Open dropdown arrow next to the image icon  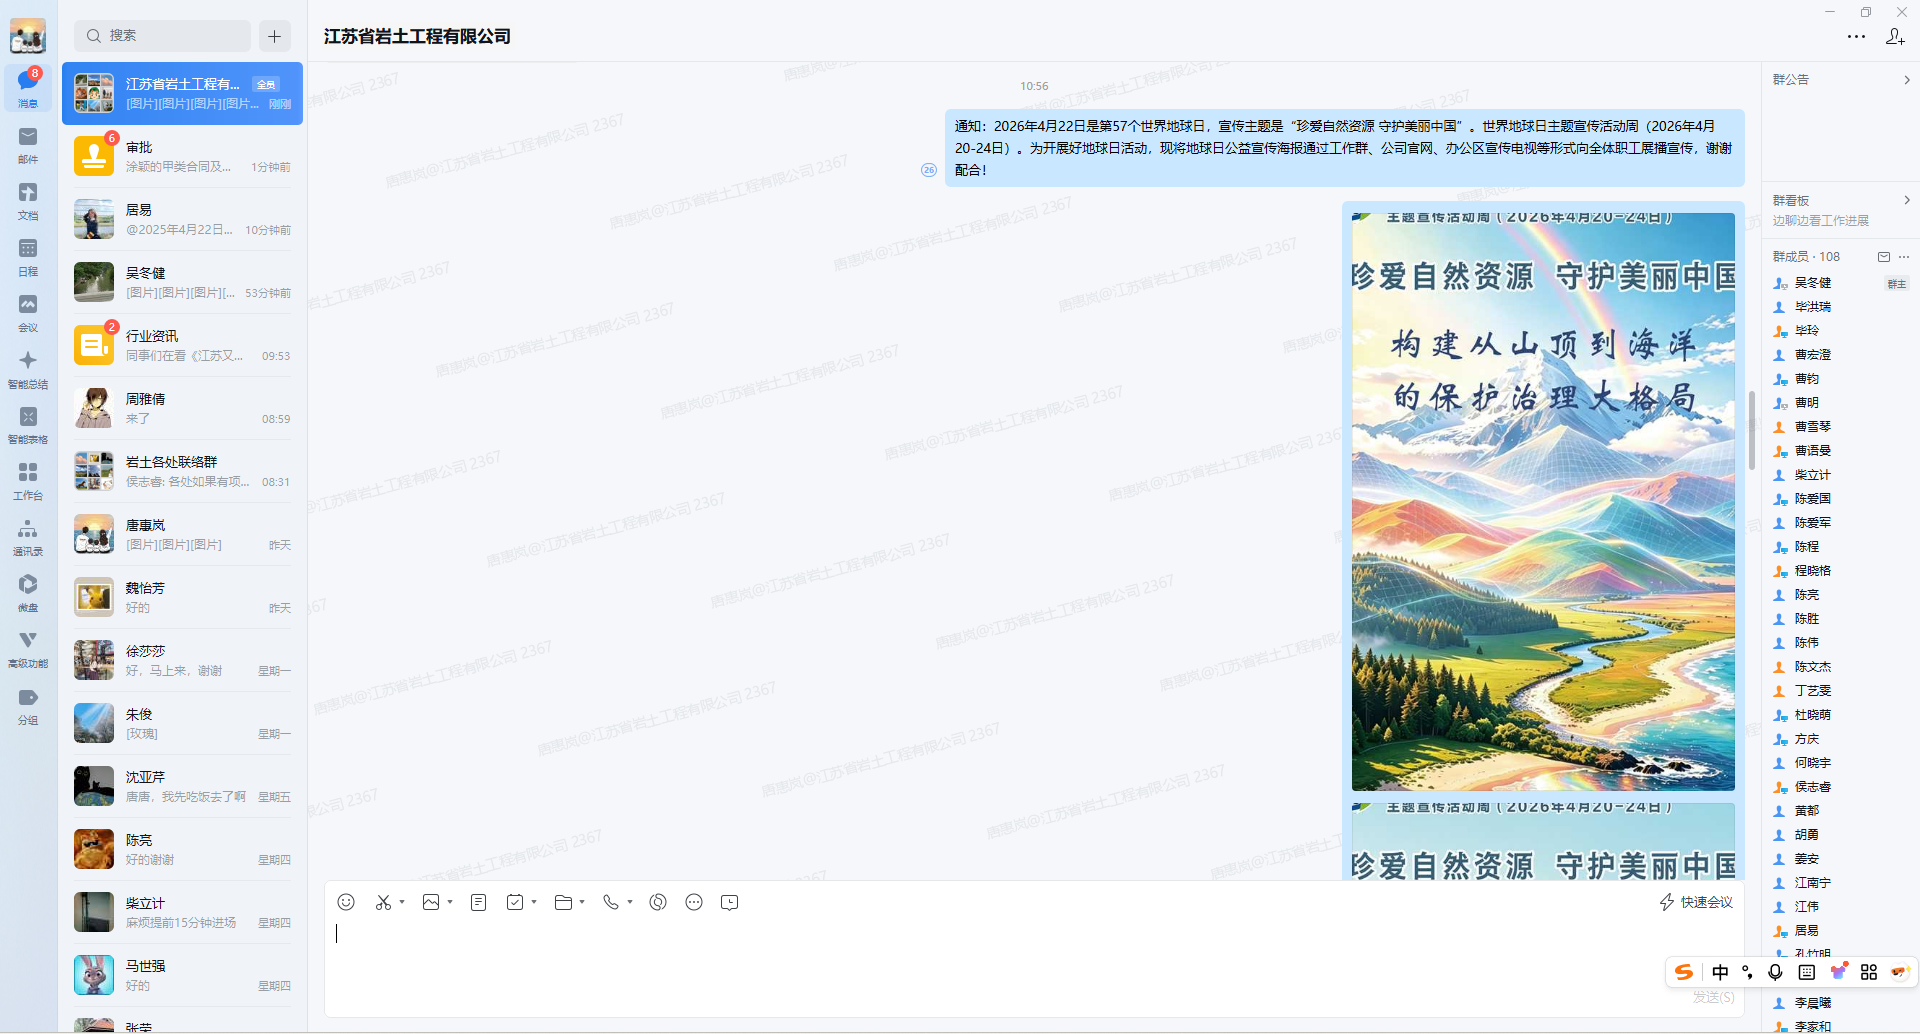450,902
